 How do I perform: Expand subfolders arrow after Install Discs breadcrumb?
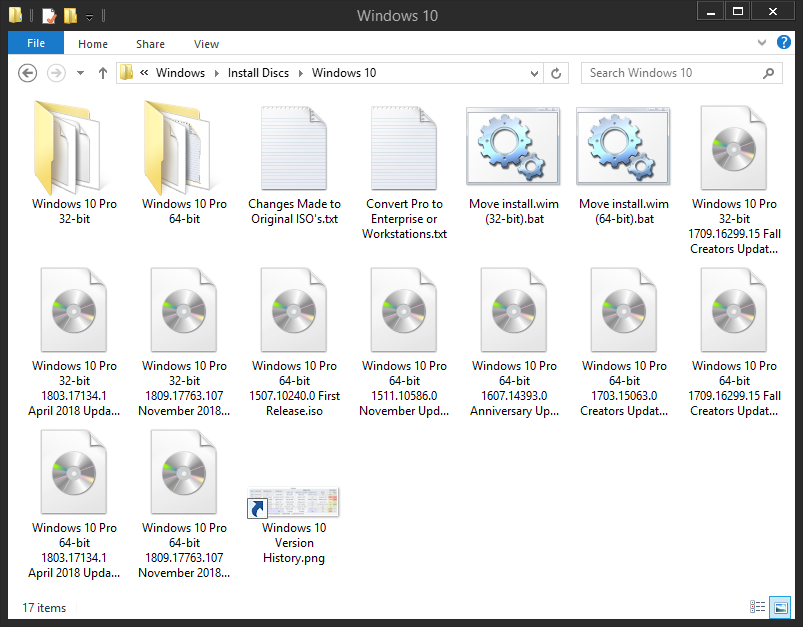point(301,73)
